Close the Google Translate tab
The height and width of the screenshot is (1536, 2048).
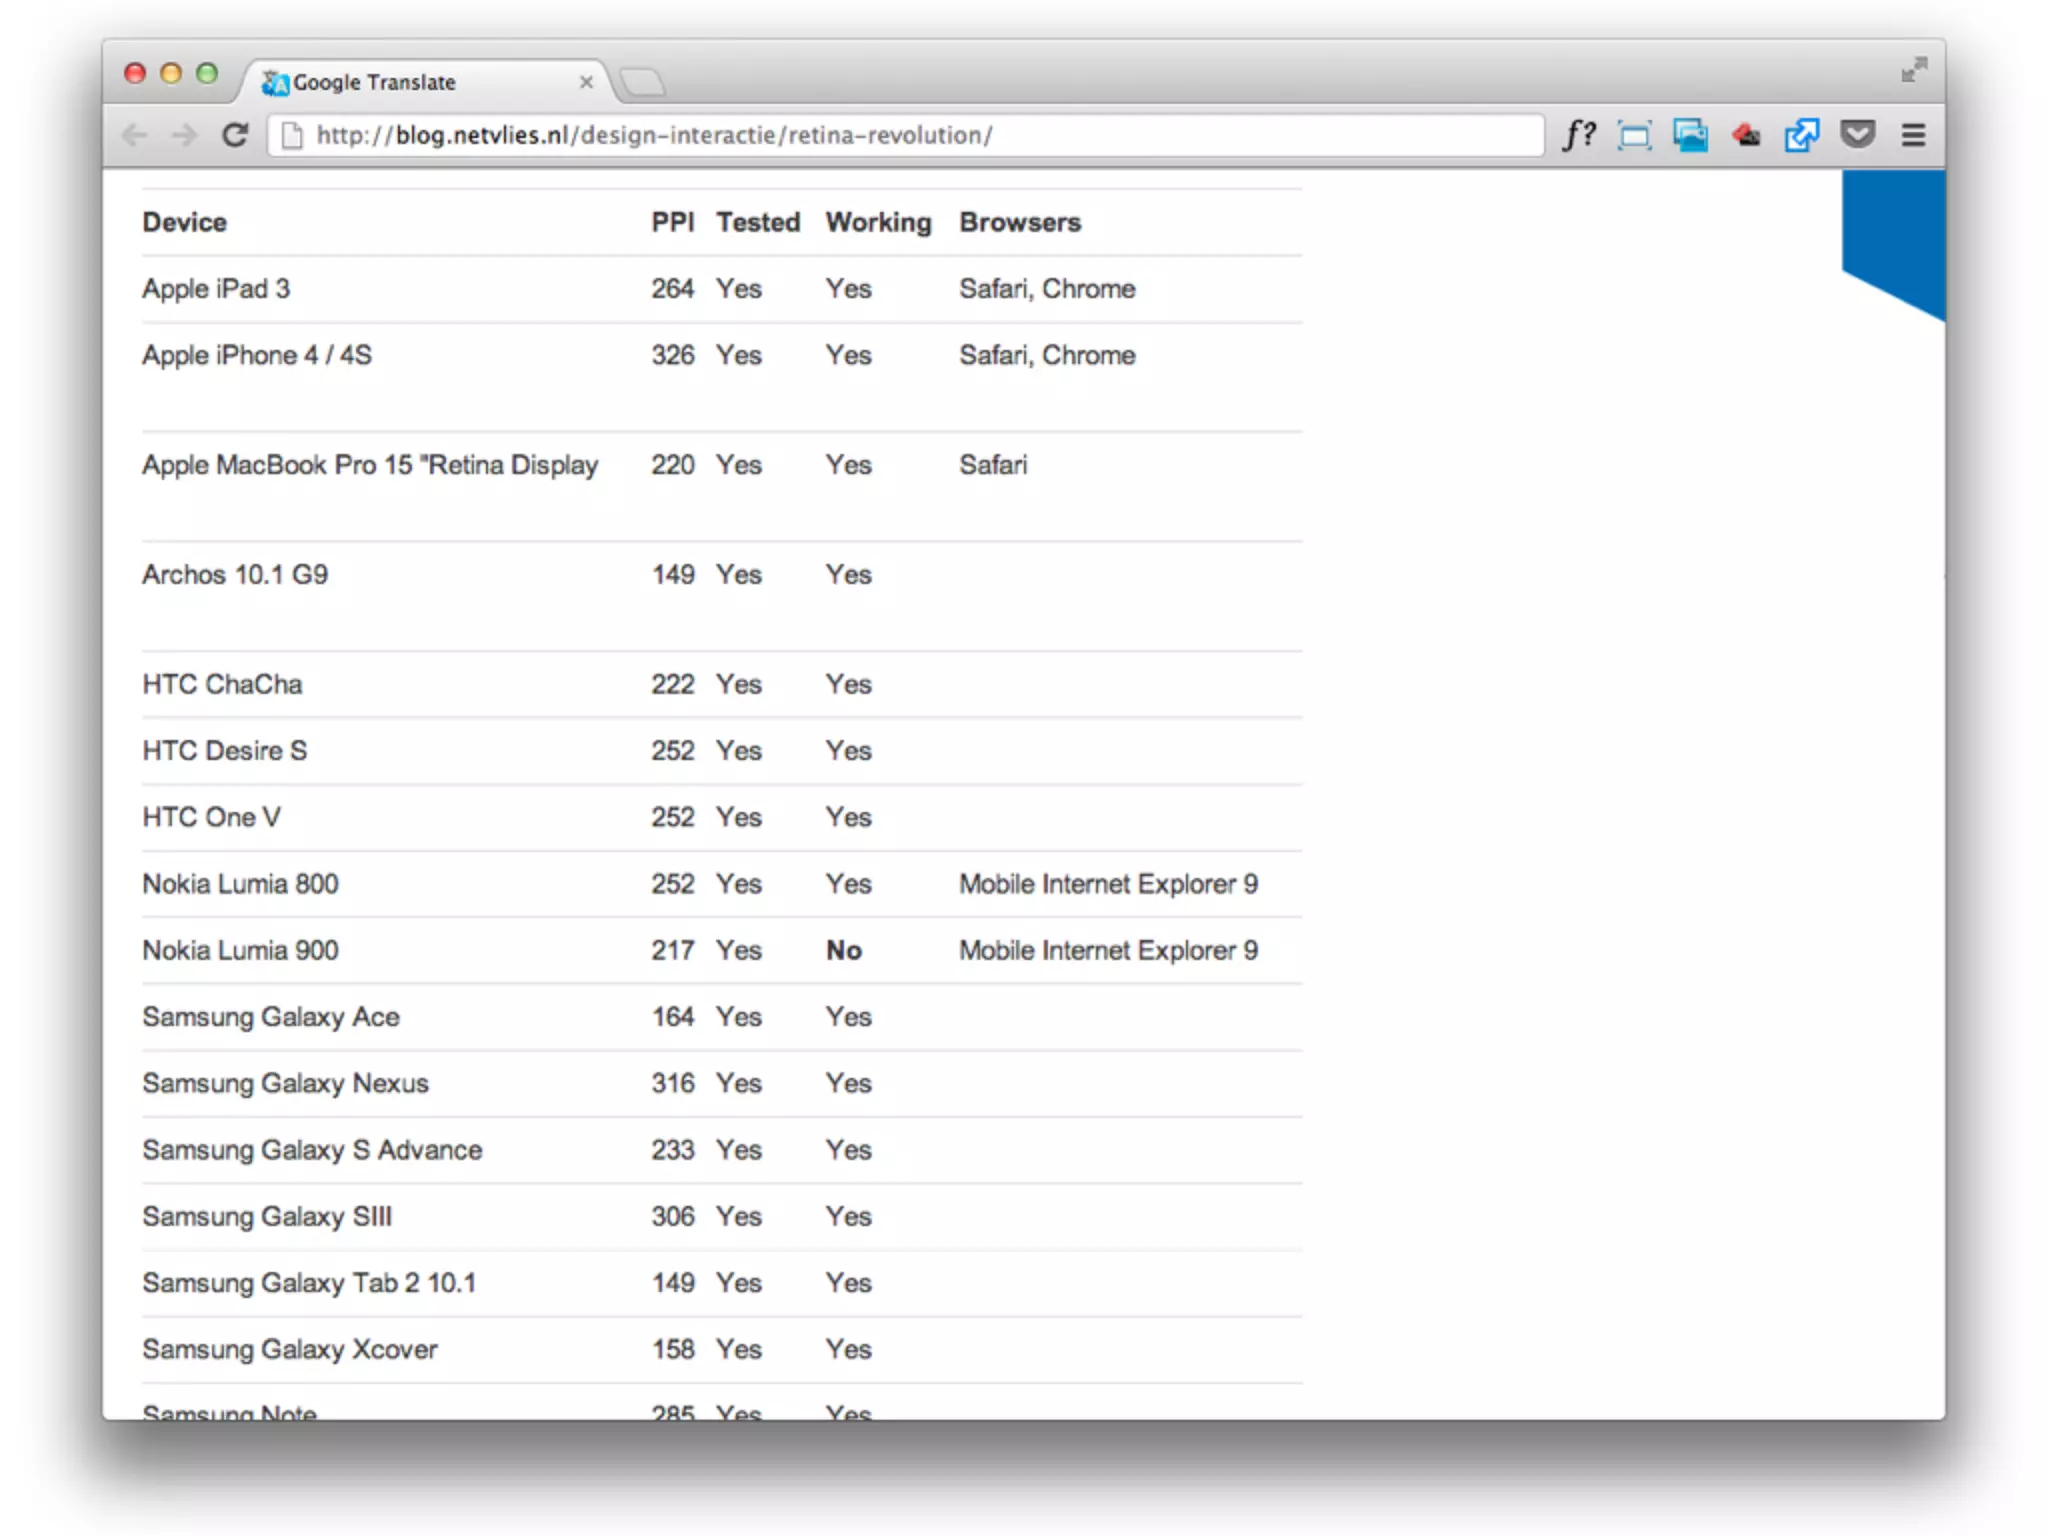[586, 82]
